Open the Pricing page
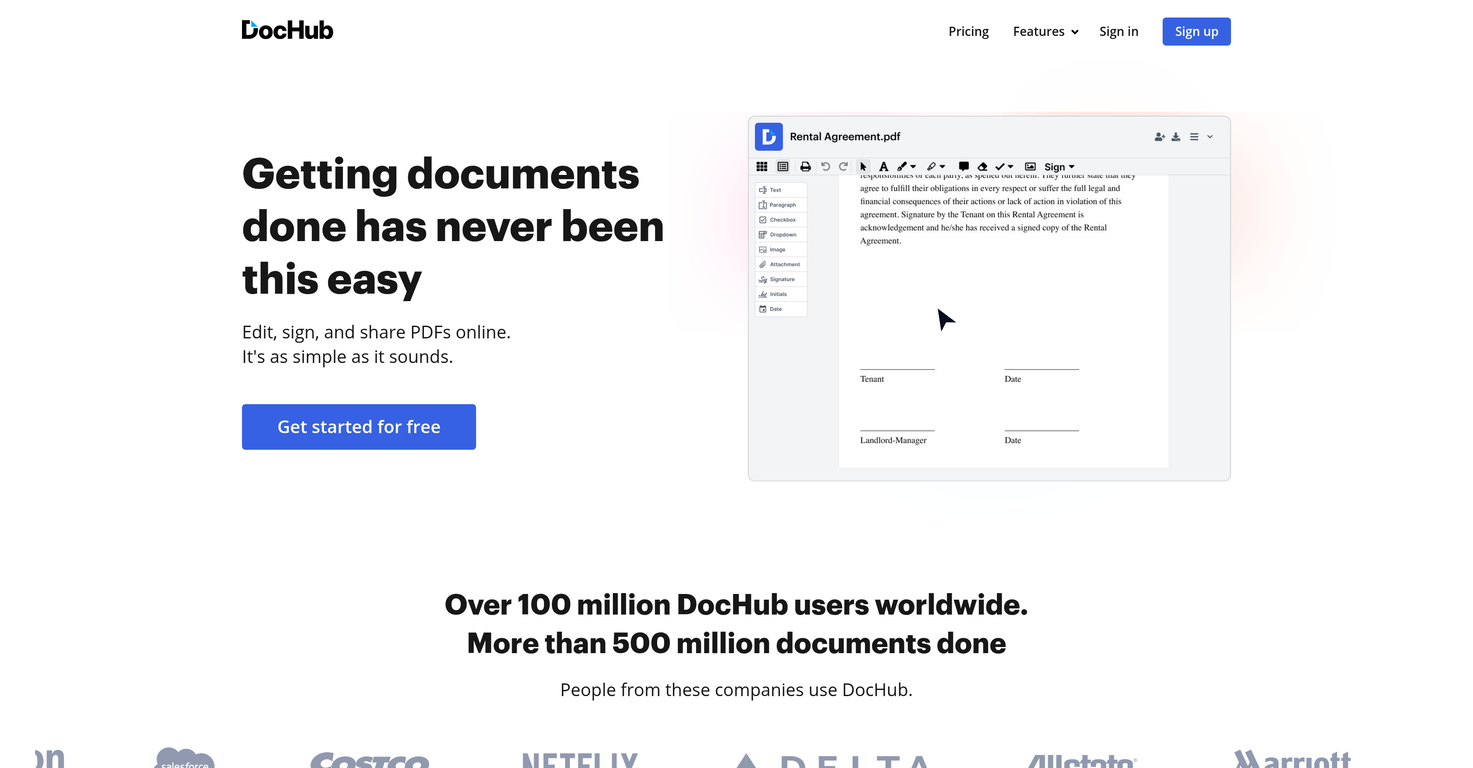 pyautogui.click(x=968, y=31)
